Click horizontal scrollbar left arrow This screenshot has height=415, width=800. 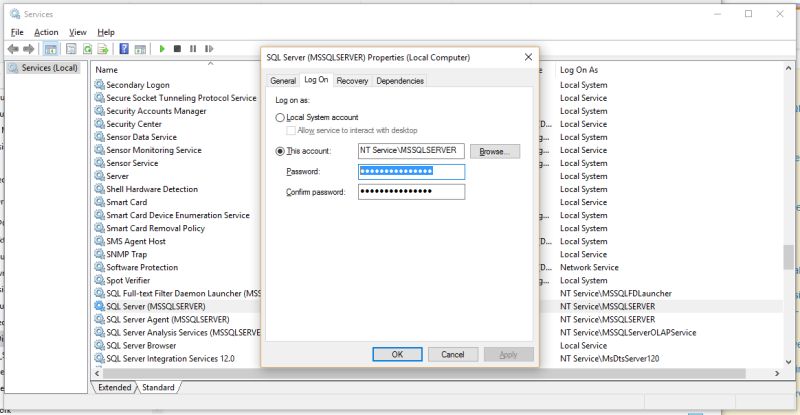tap(97, 374)
